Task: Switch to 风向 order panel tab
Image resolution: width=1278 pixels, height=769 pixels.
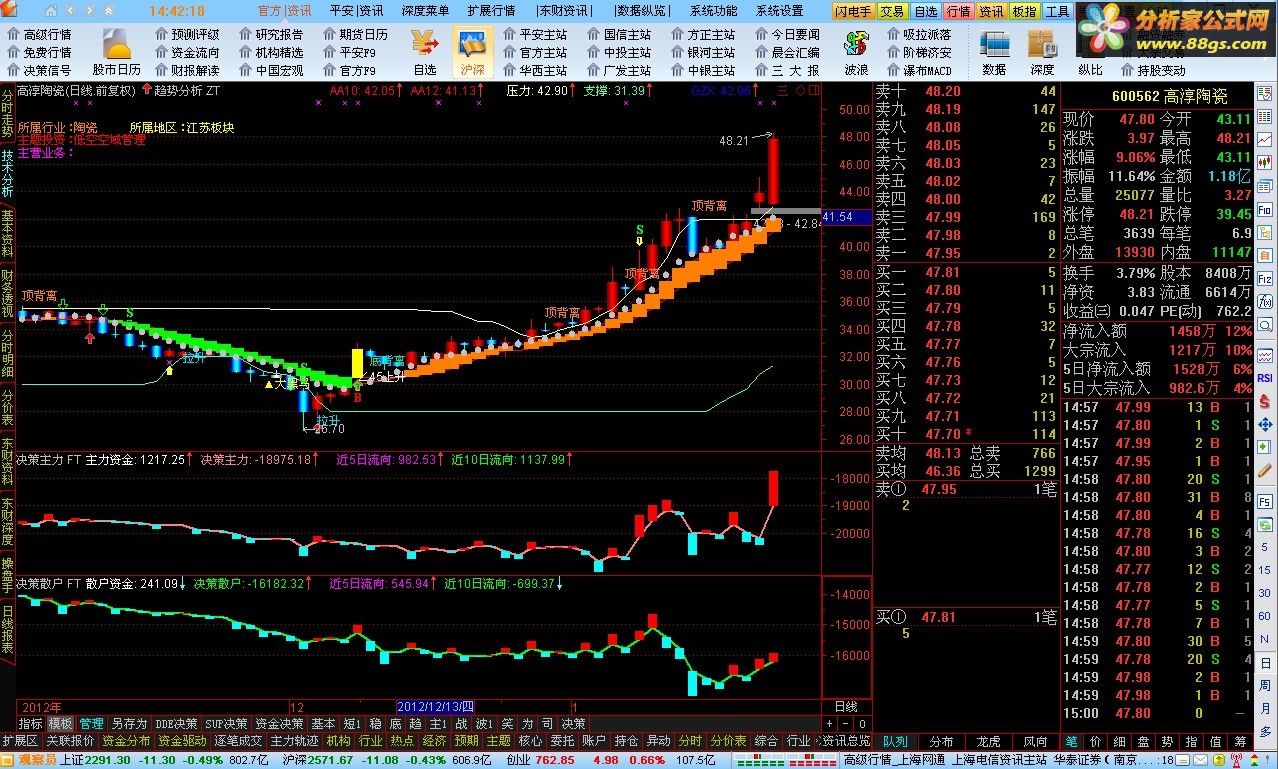Action: [1035, 741]
